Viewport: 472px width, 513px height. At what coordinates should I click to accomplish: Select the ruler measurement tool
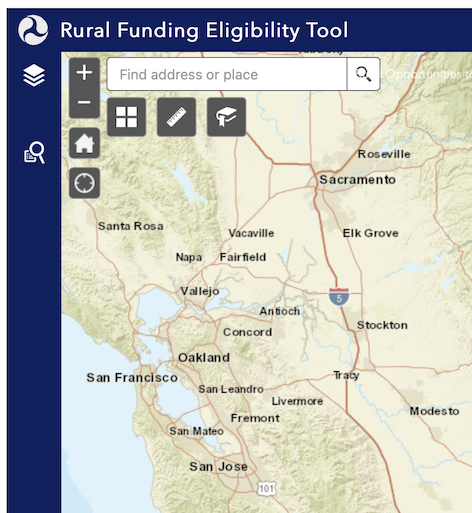tap(176, 117)
